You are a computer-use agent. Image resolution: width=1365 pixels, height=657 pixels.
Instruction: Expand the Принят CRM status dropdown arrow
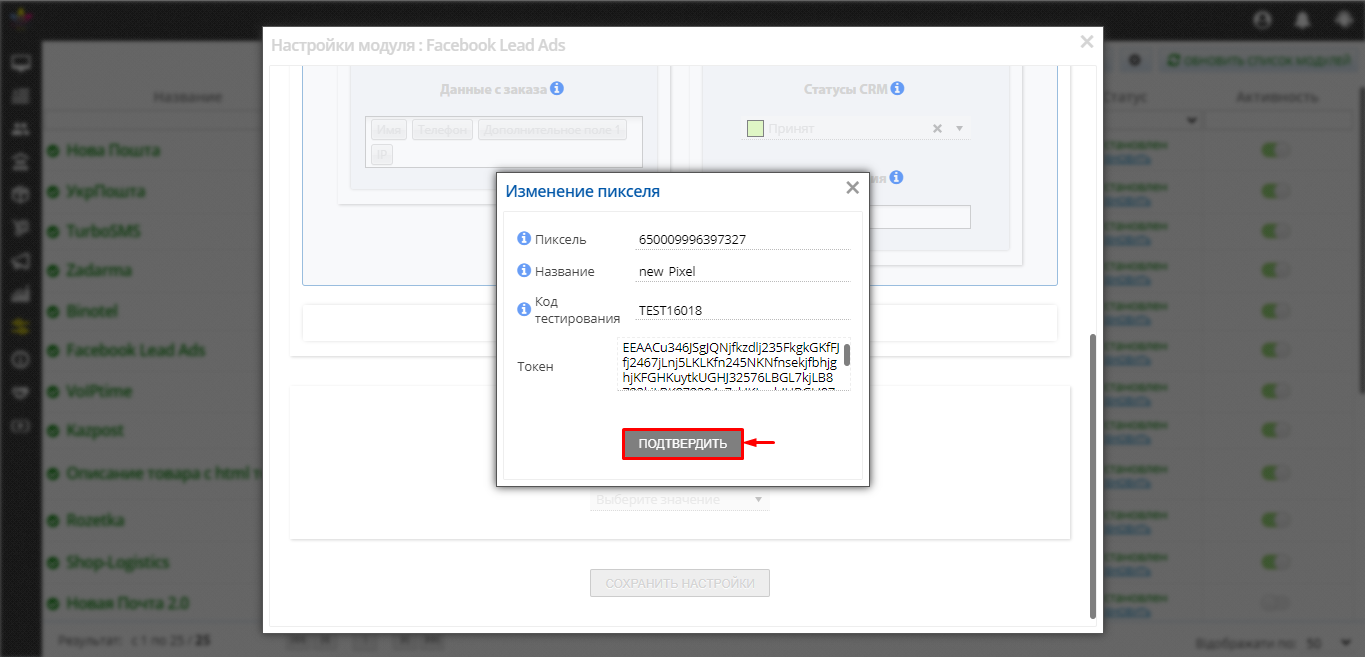[x=959, y=128]
